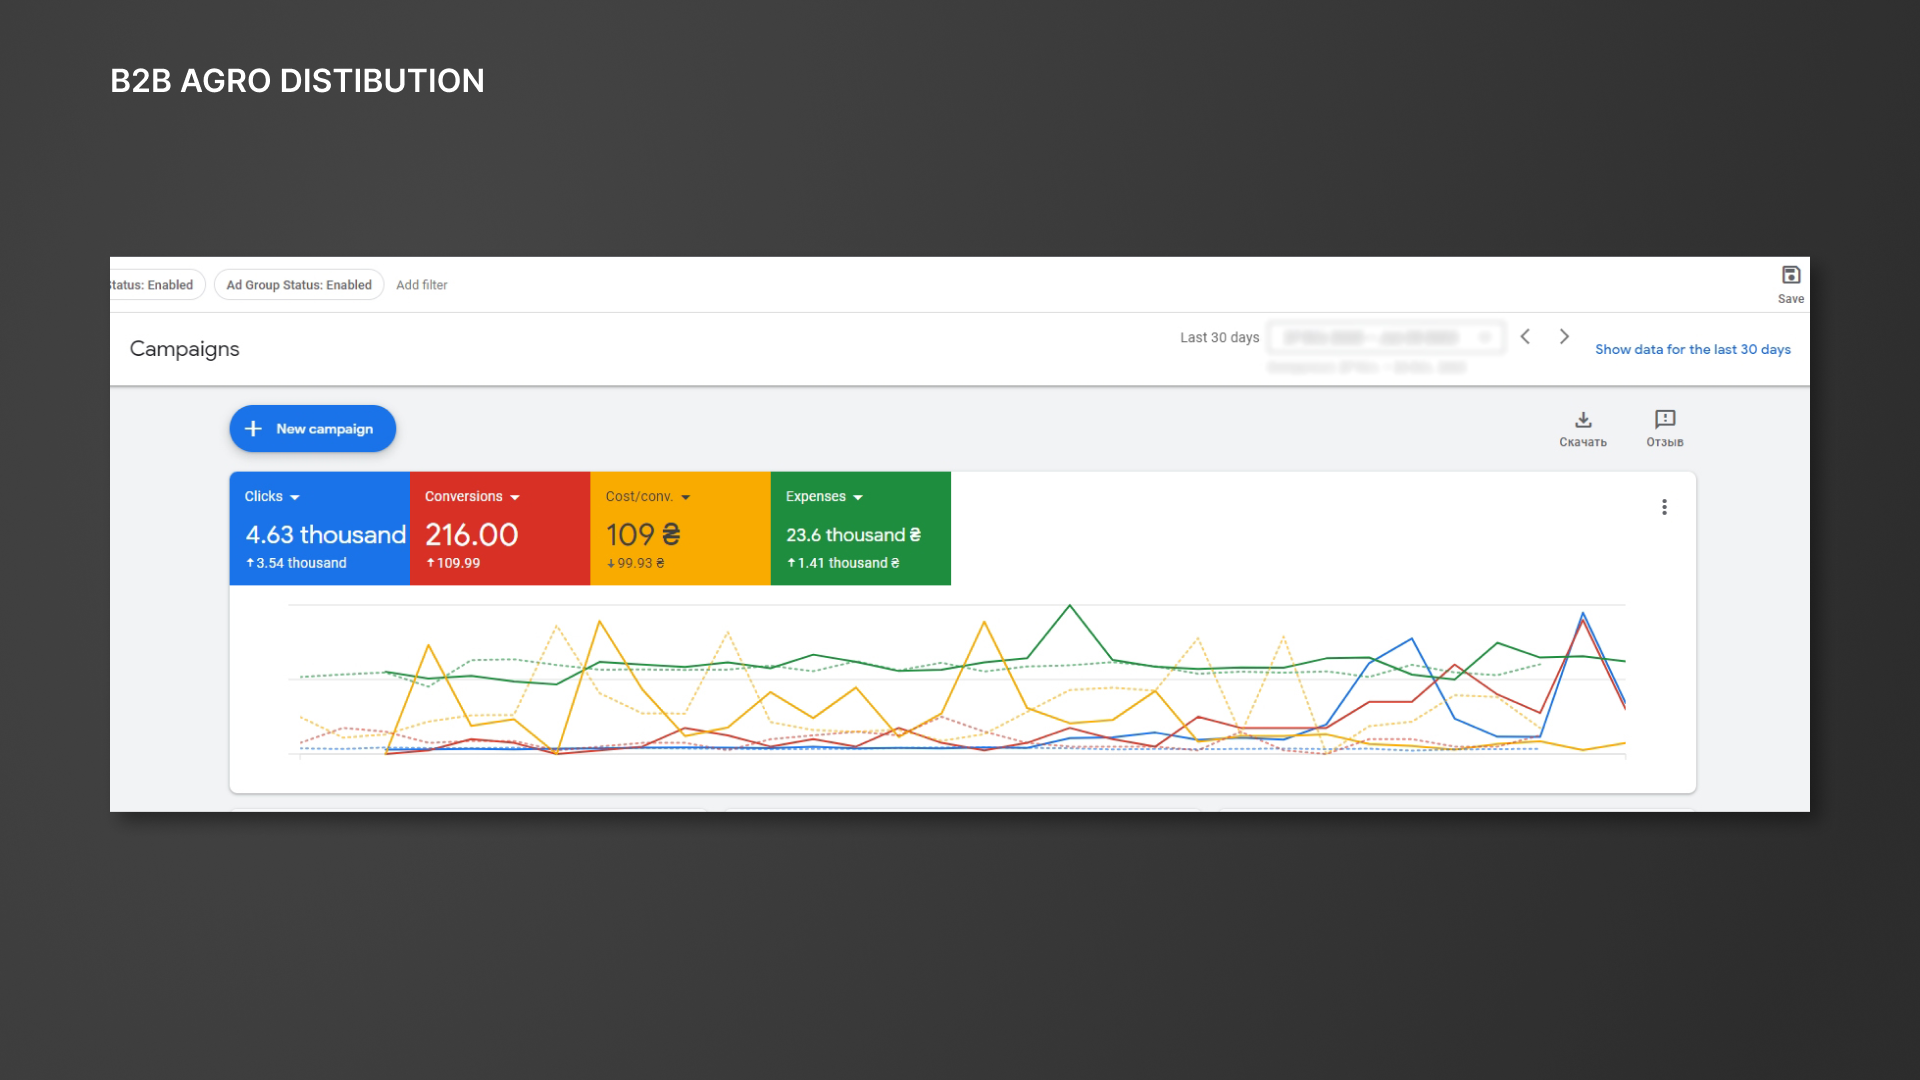1920x1080 pixels.
Task: Click the green peak on the line chart
Action: point(1070,606)
